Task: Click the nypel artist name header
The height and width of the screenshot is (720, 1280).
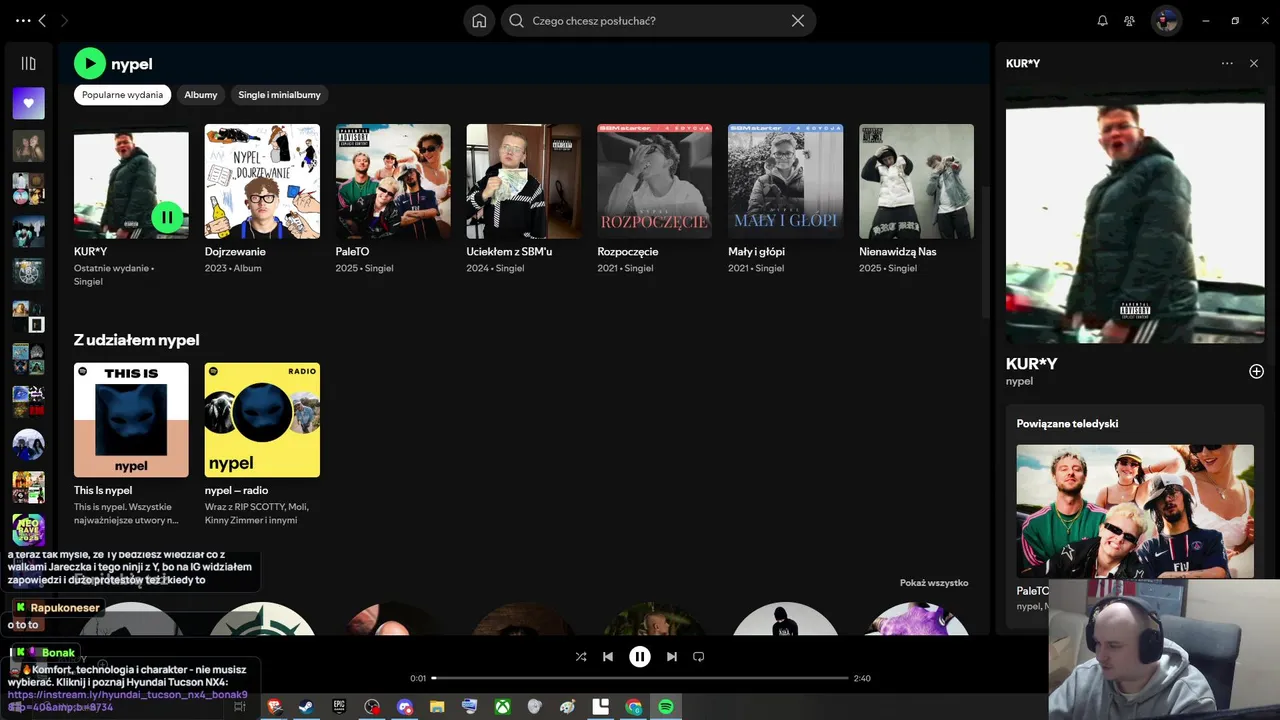Action: [x=132, y=64]
